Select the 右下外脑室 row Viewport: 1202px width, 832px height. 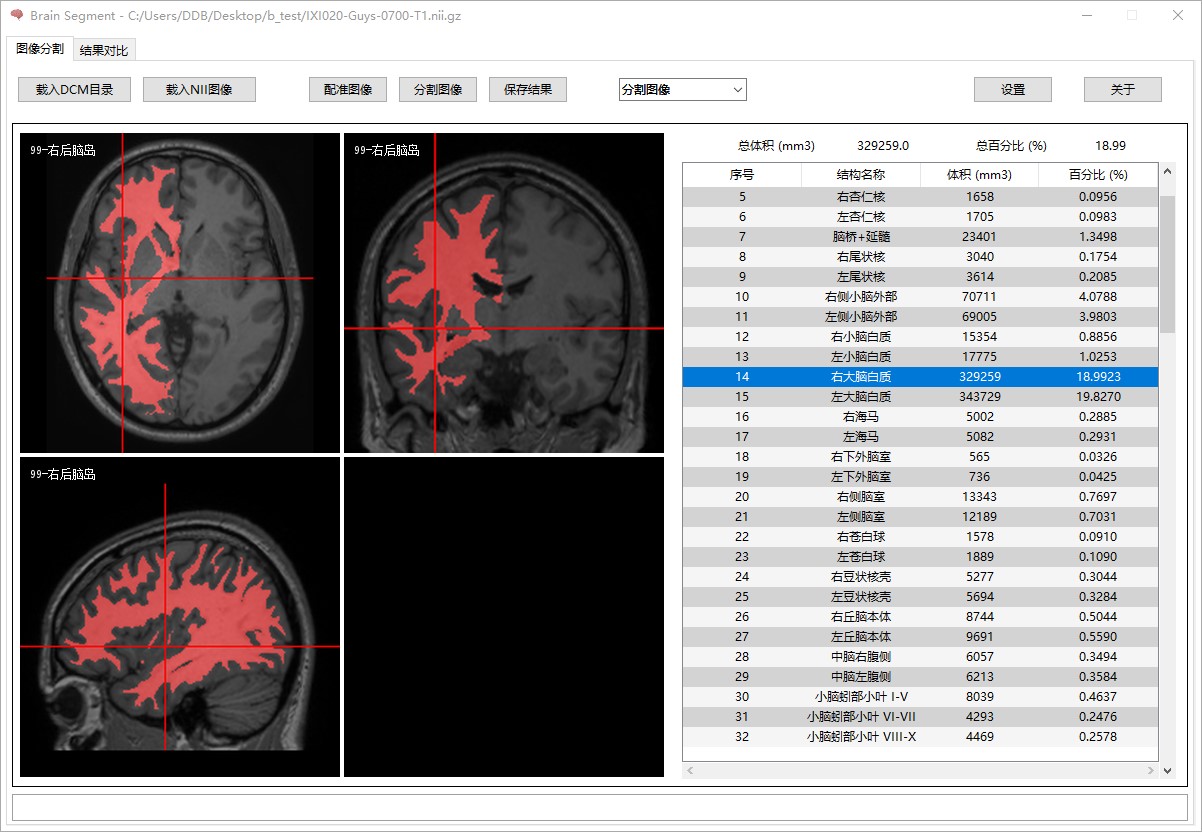coord(920,457)
